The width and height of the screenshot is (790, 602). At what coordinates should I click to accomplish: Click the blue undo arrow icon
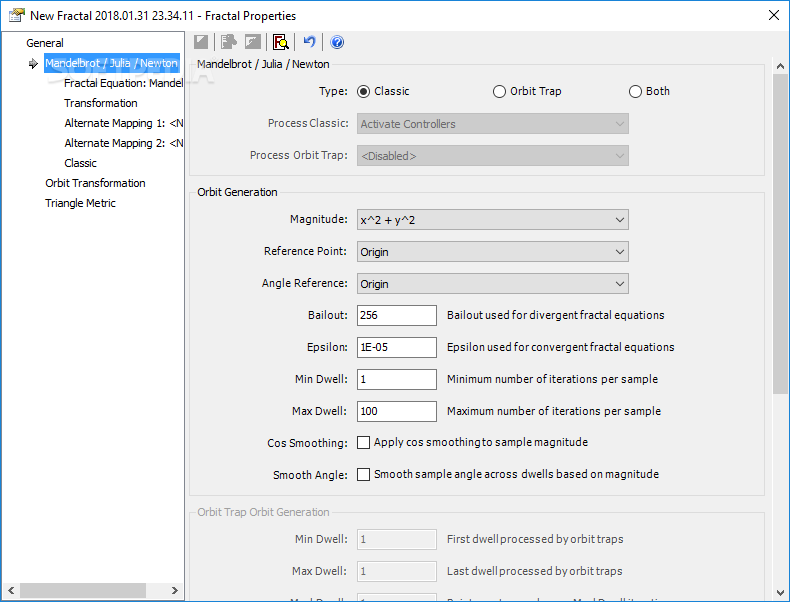(309, 42)
